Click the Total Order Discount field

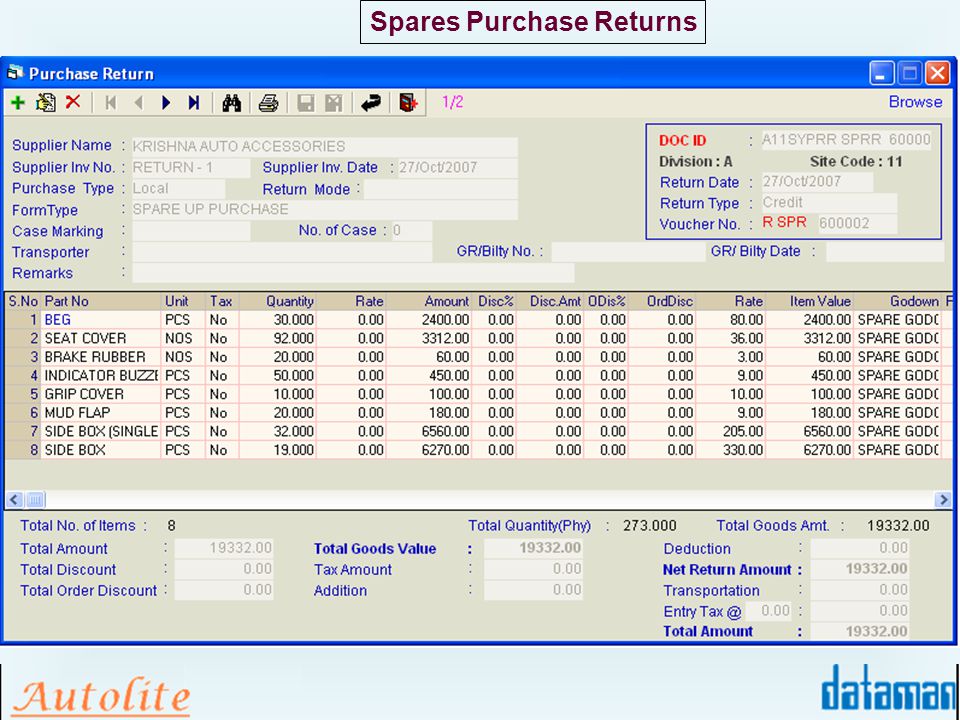click(223, 590)
